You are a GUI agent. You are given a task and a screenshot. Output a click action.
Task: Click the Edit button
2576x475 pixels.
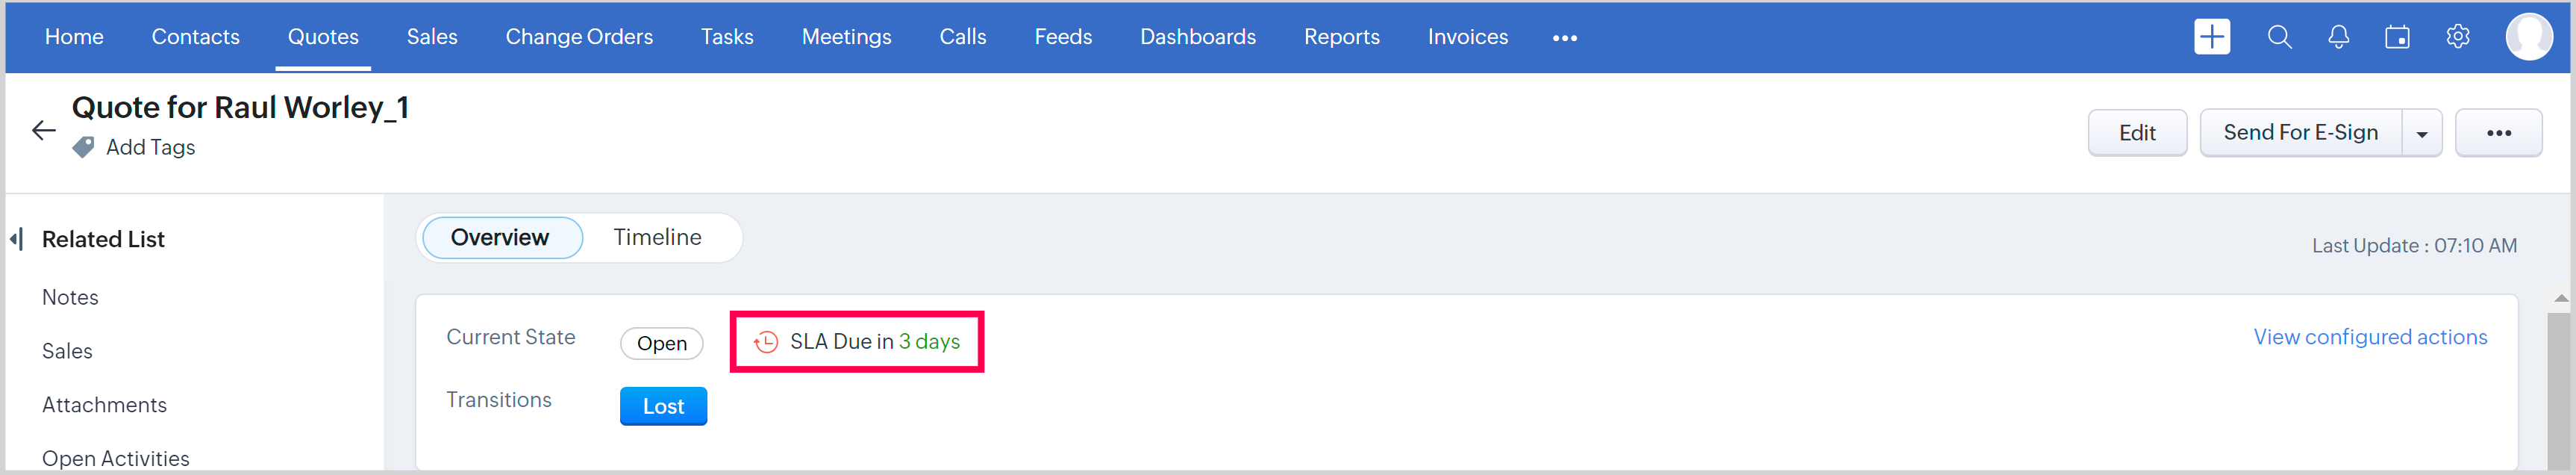pyautogui.click(x=2137, y=133)
